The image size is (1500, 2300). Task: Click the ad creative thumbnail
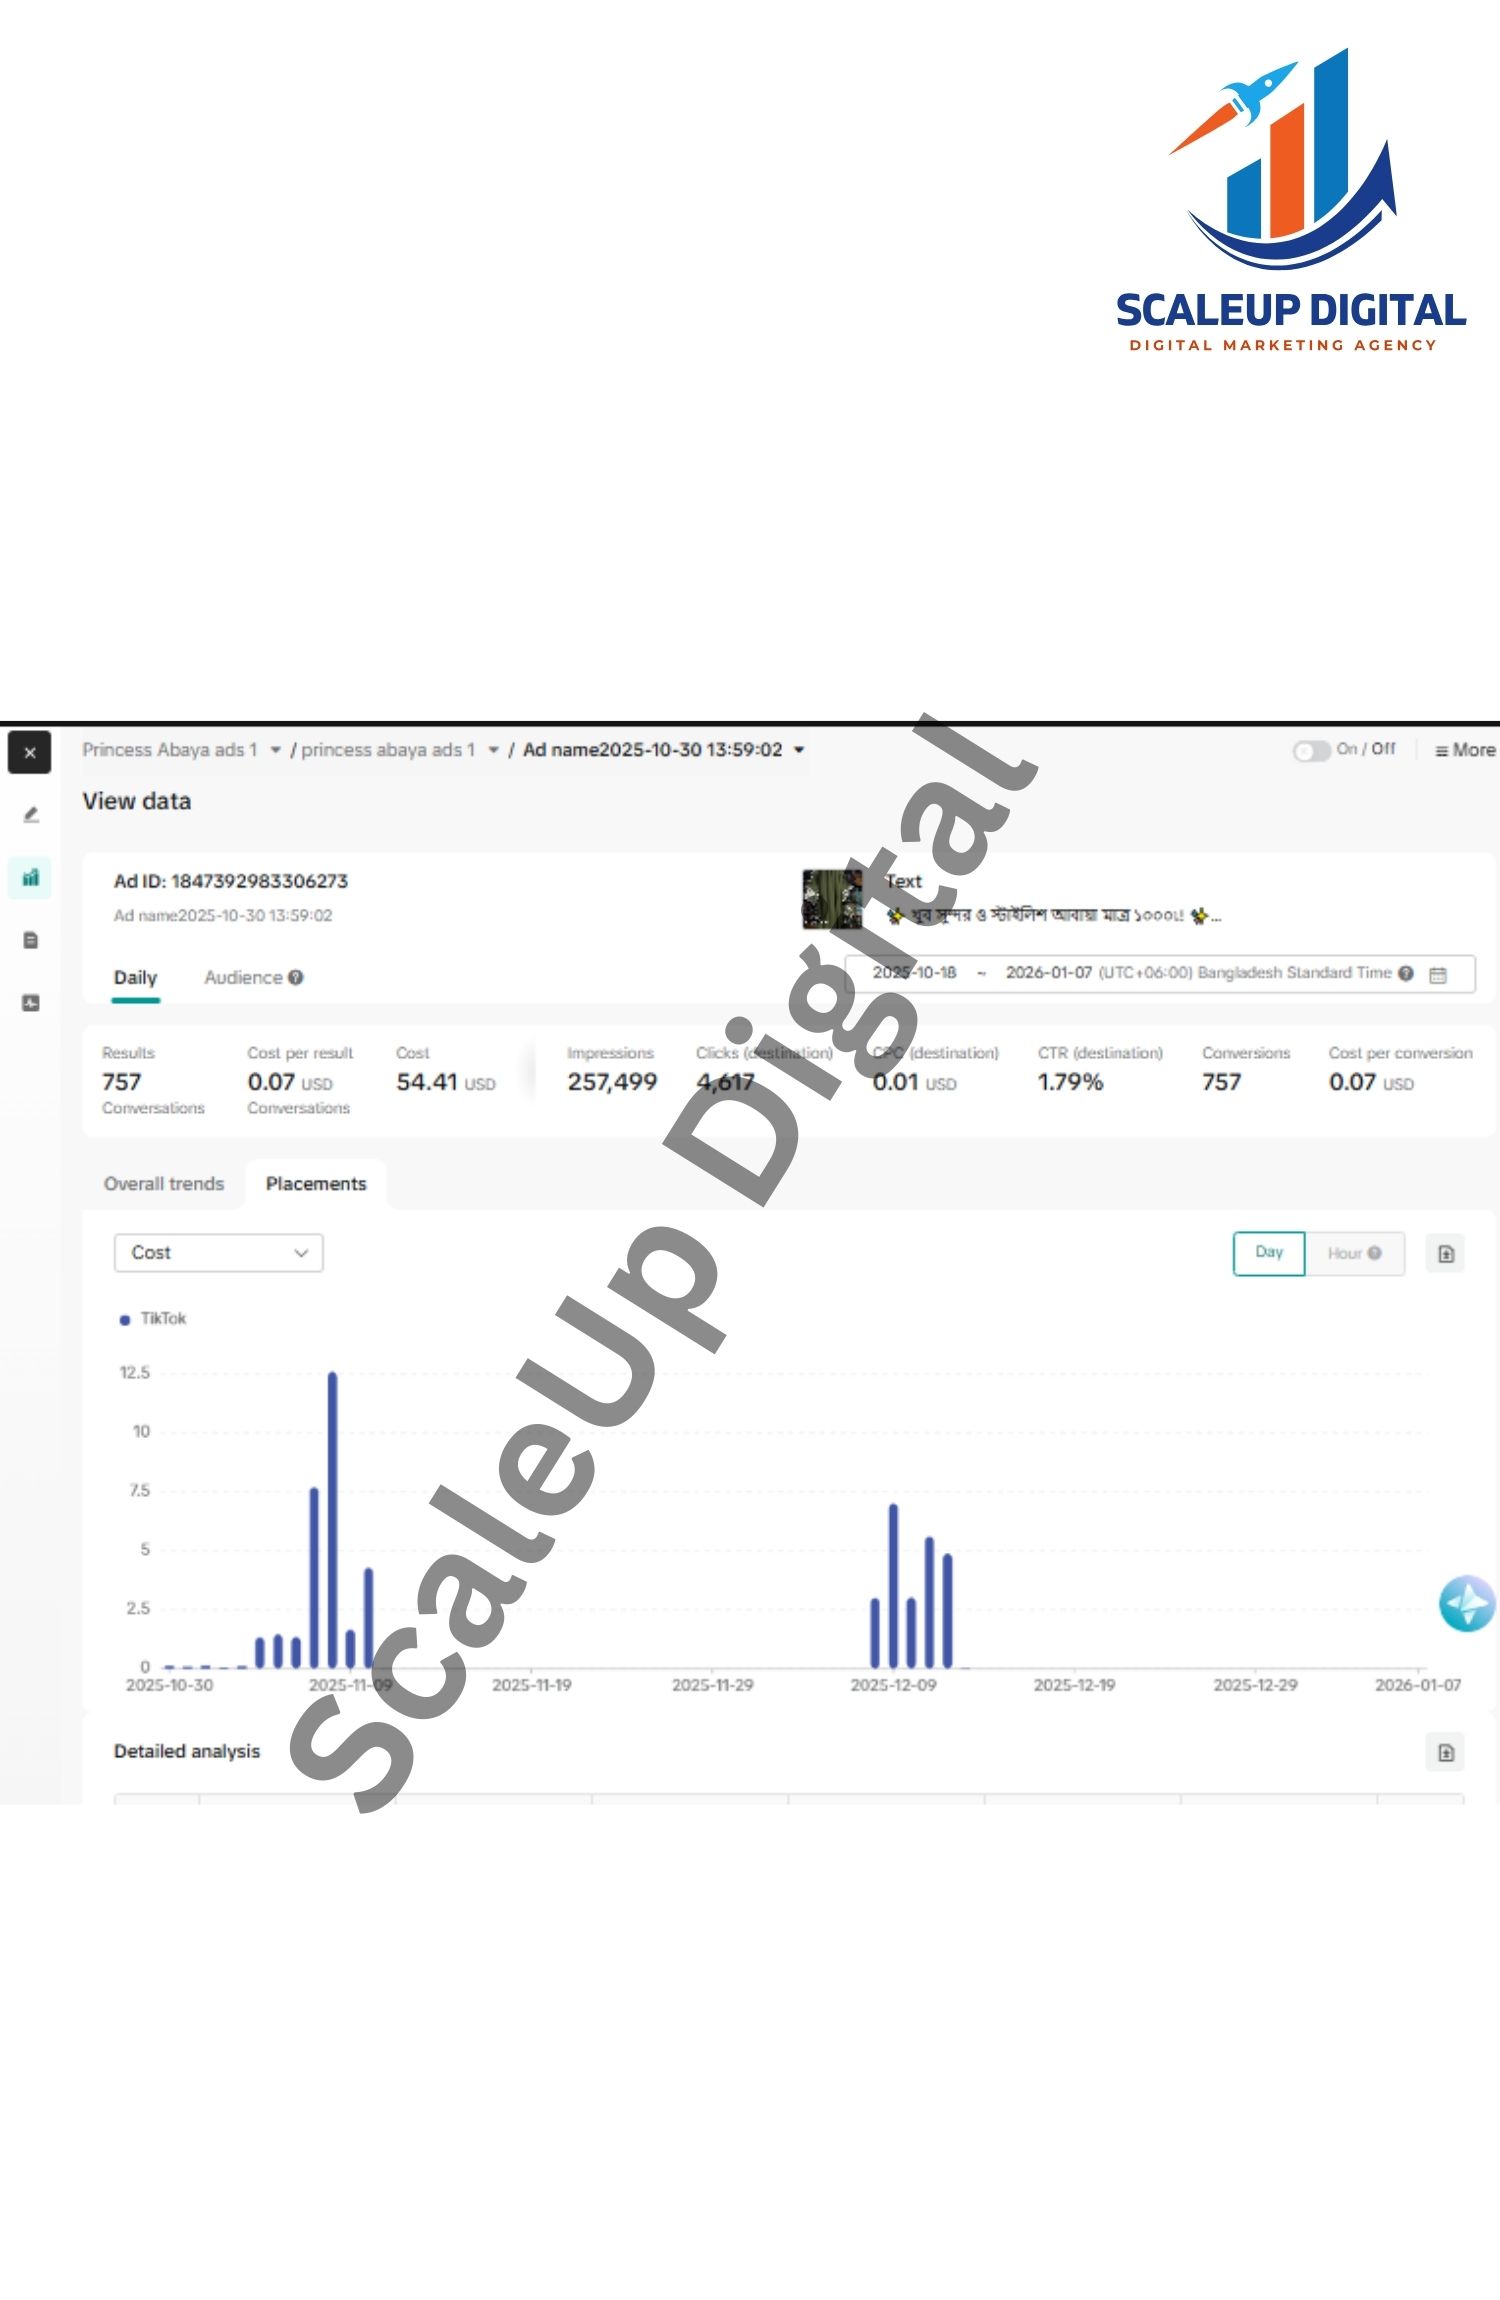click(832, 899)
